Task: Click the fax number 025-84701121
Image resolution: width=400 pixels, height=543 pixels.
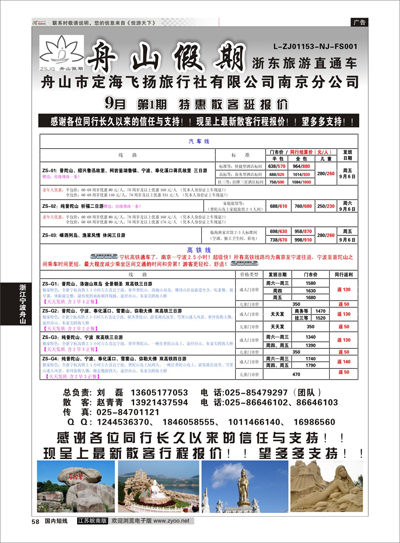Action: click(128, 412)
